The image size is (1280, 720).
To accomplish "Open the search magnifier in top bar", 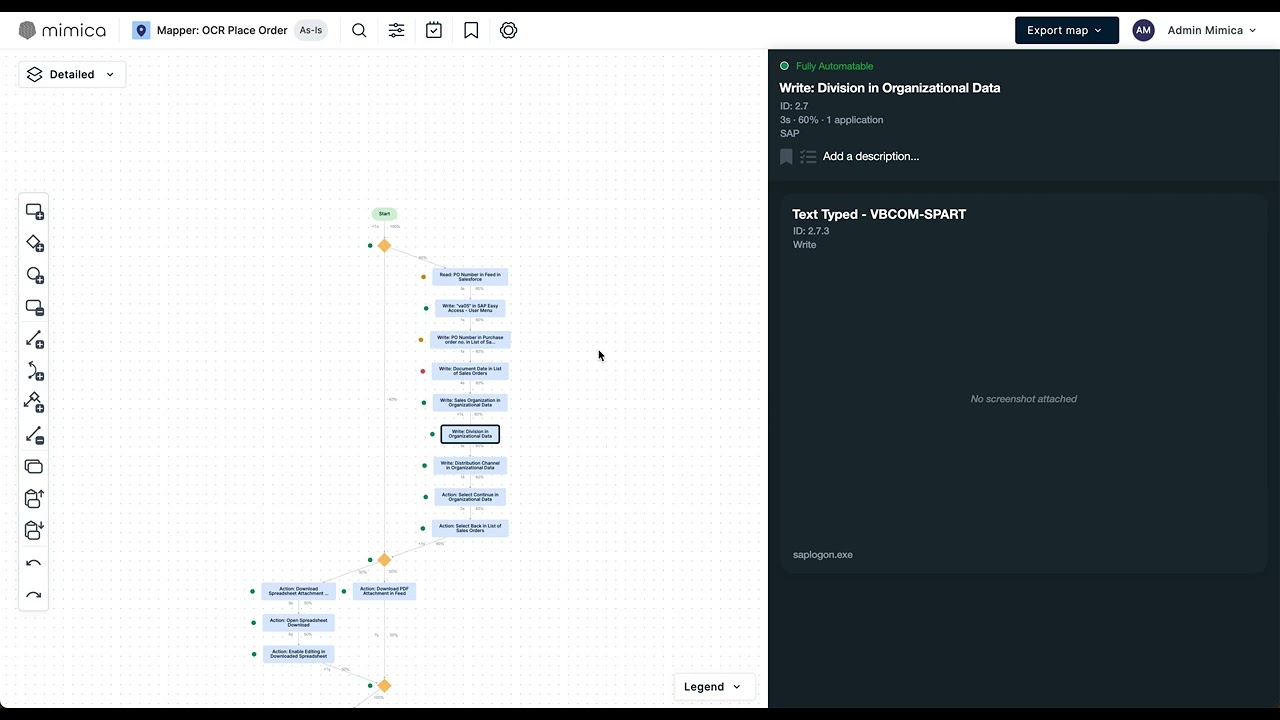I will [x=359, y=30].
